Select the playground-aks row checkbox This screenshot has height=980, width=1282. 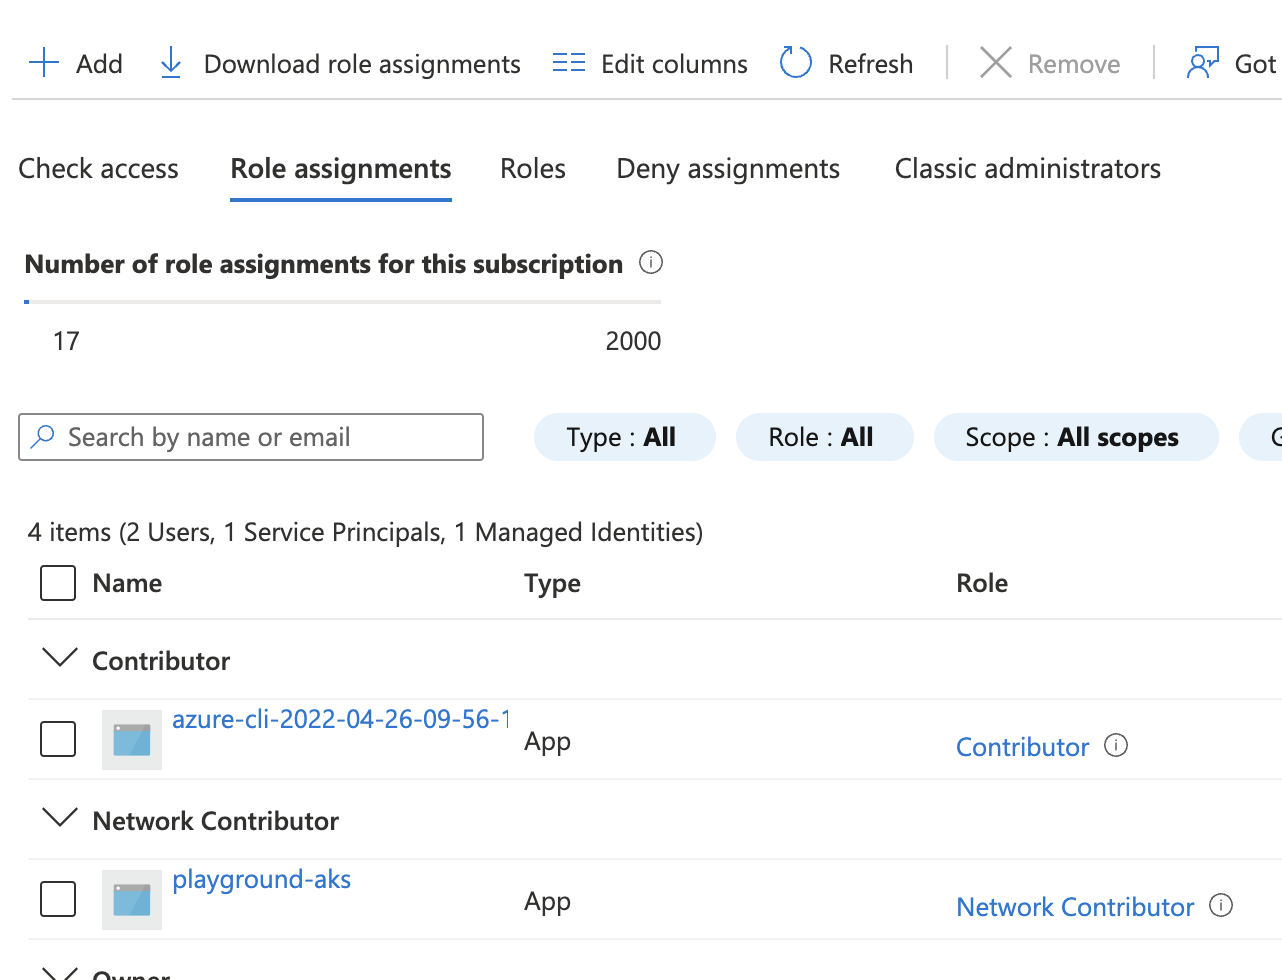58,899
